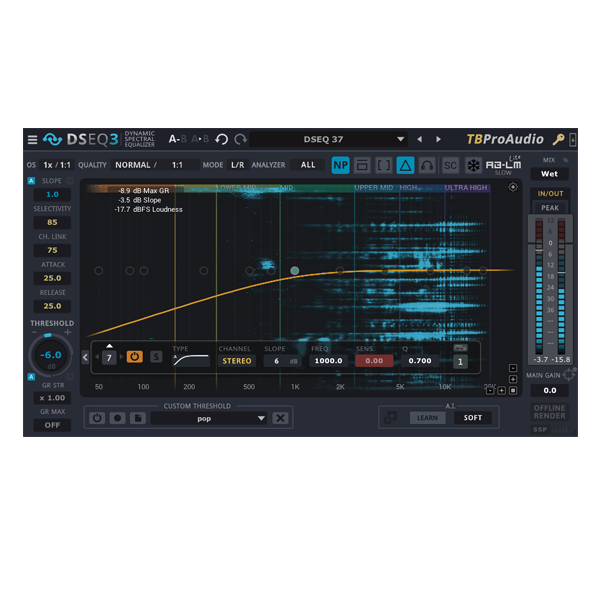Click the band group 1 button

[x=460, y=362]
